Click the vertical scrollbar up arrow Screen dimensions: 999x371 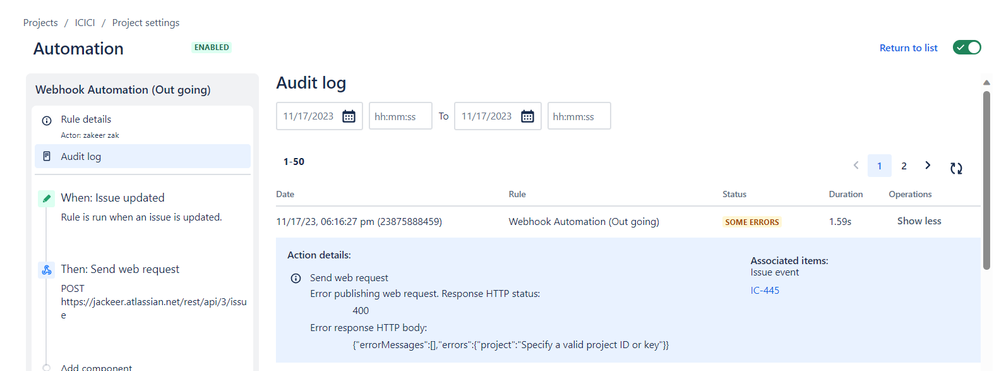[x=987, y=83]
